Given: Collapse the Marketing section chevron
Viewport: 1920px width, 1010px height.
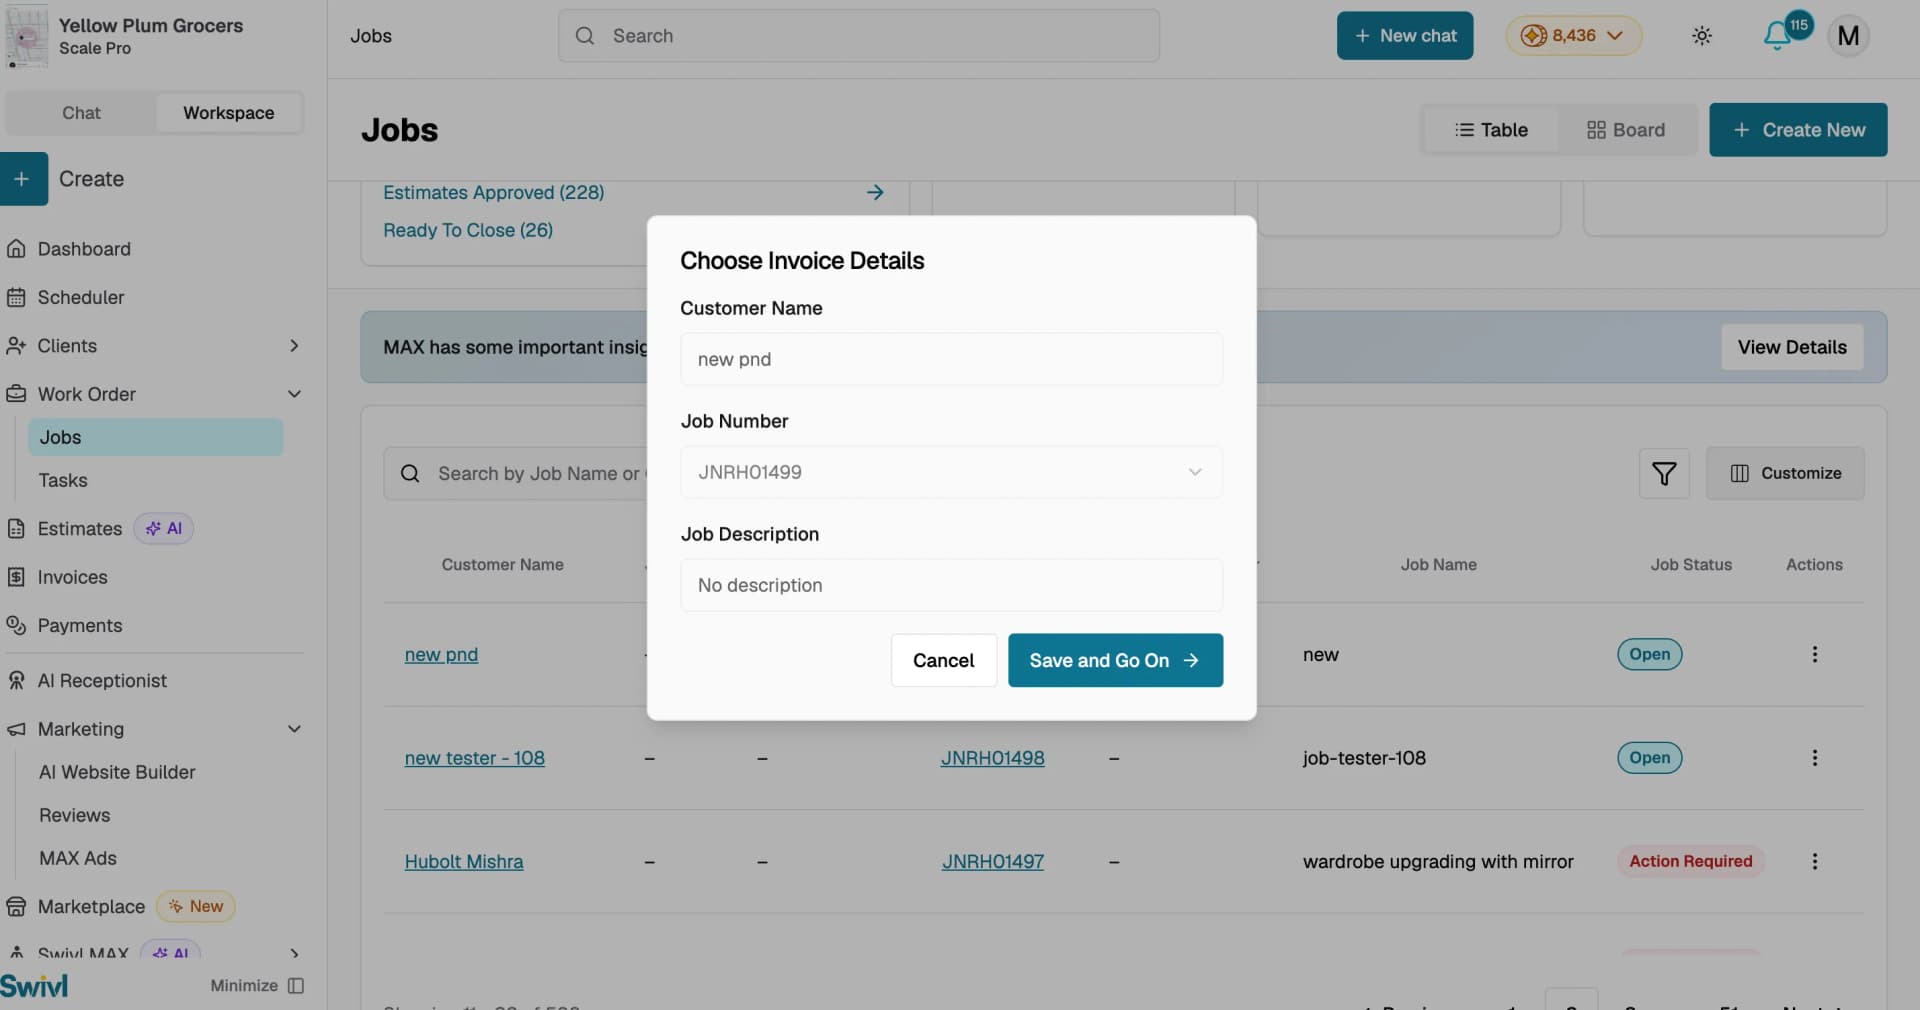Looking at the screenshot, I should (294, 729).
